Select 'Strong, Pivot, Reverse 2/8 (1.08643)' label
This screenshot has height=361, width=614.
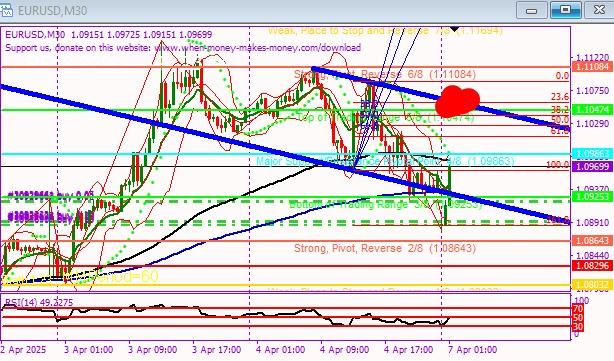click(x=385, y=248)
